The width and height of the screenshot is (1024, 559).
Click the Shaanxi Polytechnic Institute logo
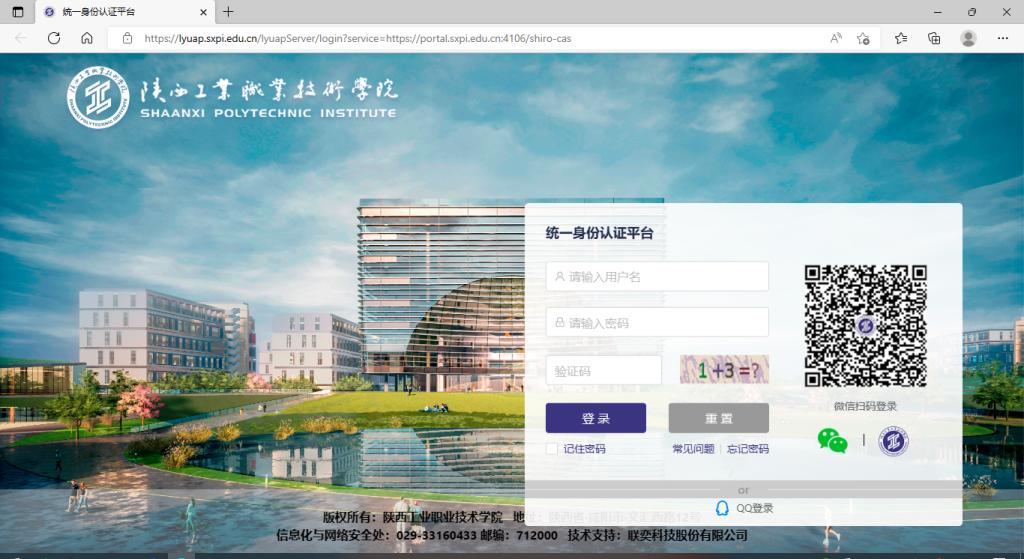click(x=98, y=98)
